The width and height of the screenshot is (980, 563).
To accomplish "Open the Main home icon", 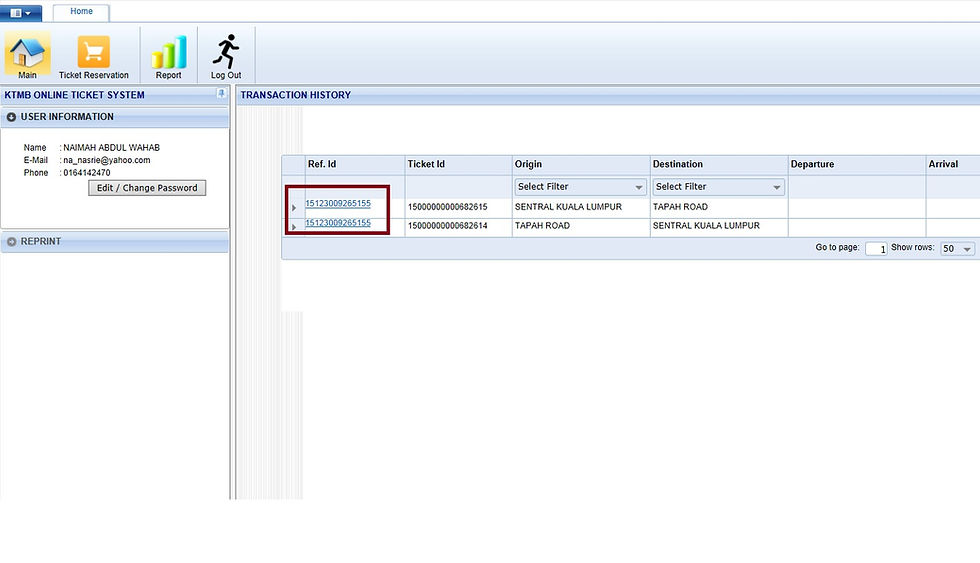I will point(27,57).
